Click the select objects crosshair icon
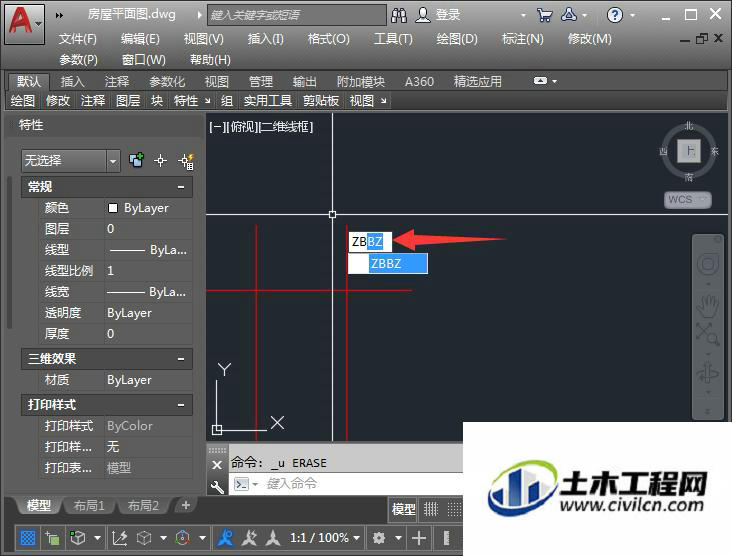Image resolution: width=732 pixels, height=556 pixels. [x=160, y=161]
